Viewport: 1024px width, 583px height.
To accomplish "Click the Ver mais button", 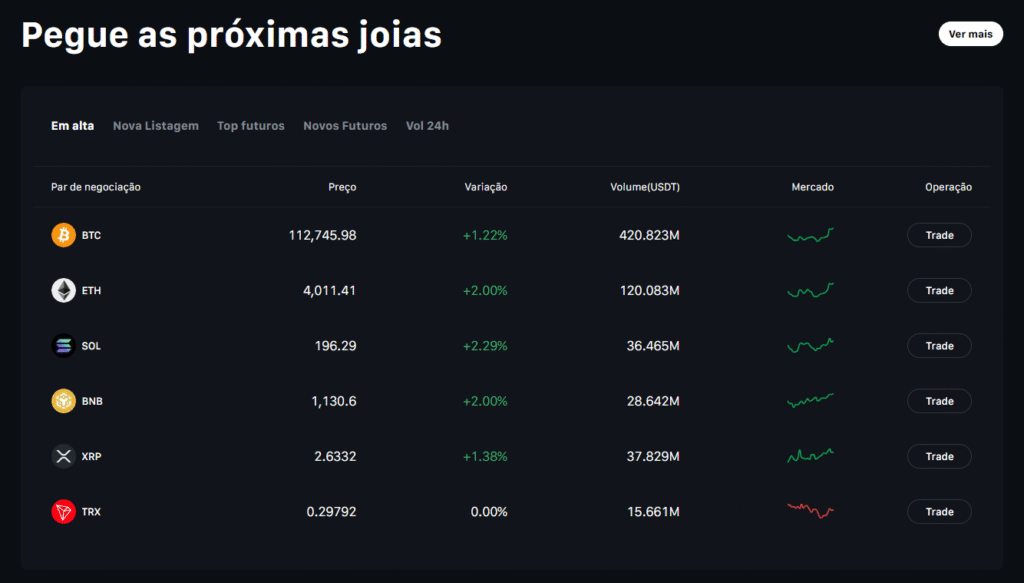I will point(970,33).
